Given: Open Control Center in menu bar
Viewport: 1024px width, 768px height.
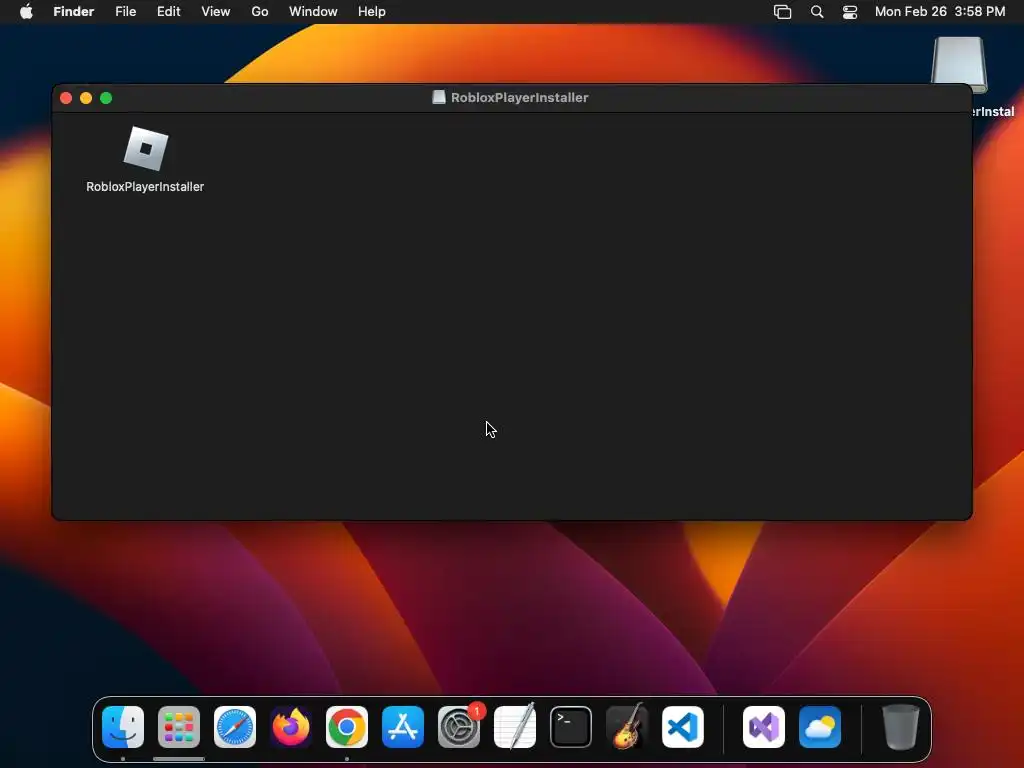Looking at the screenshot, I should (x=850, y=12).
